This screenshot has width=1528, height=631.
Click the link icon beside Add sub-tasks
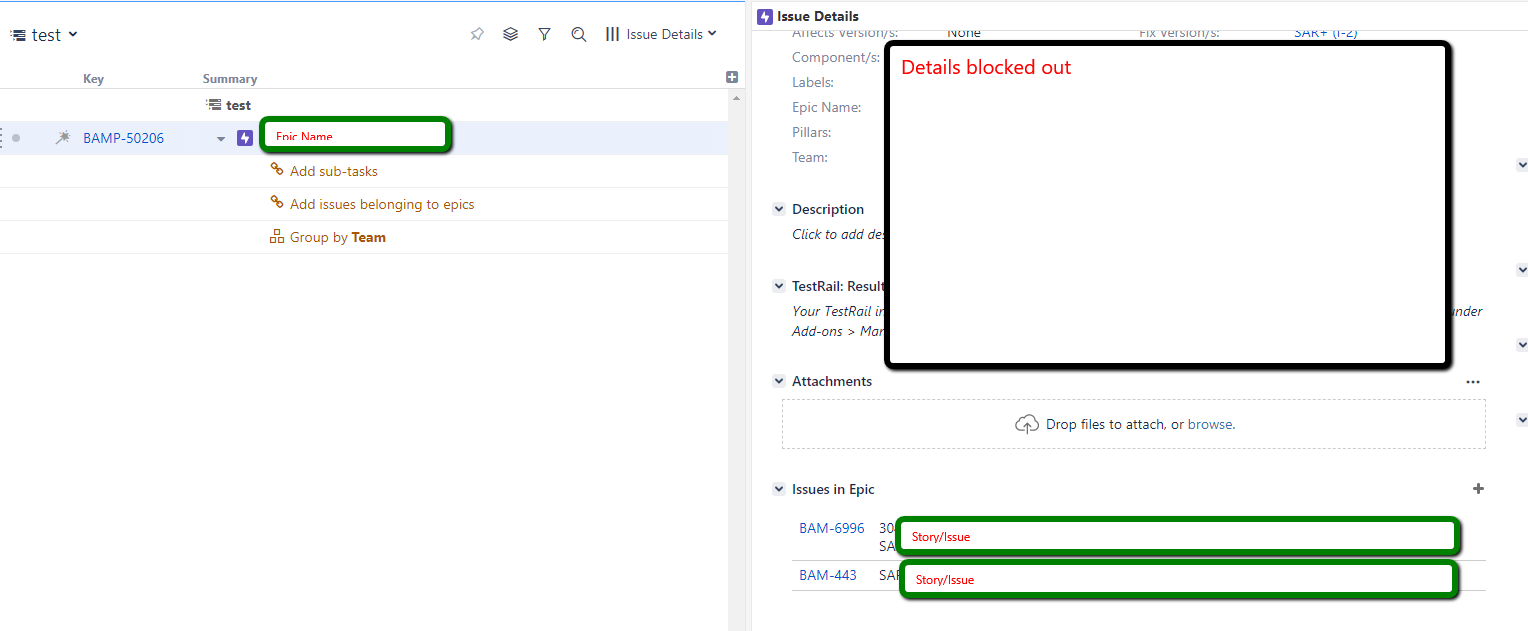(x=277, y=170)
